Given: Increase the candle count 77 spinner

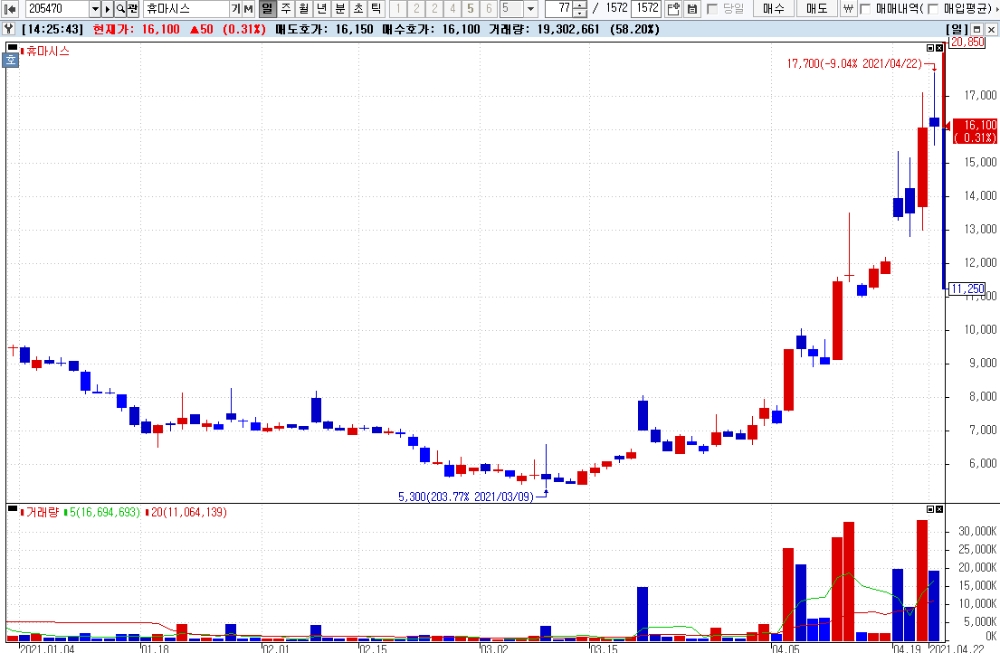Looking at the screenshot, I should point(580,5).
